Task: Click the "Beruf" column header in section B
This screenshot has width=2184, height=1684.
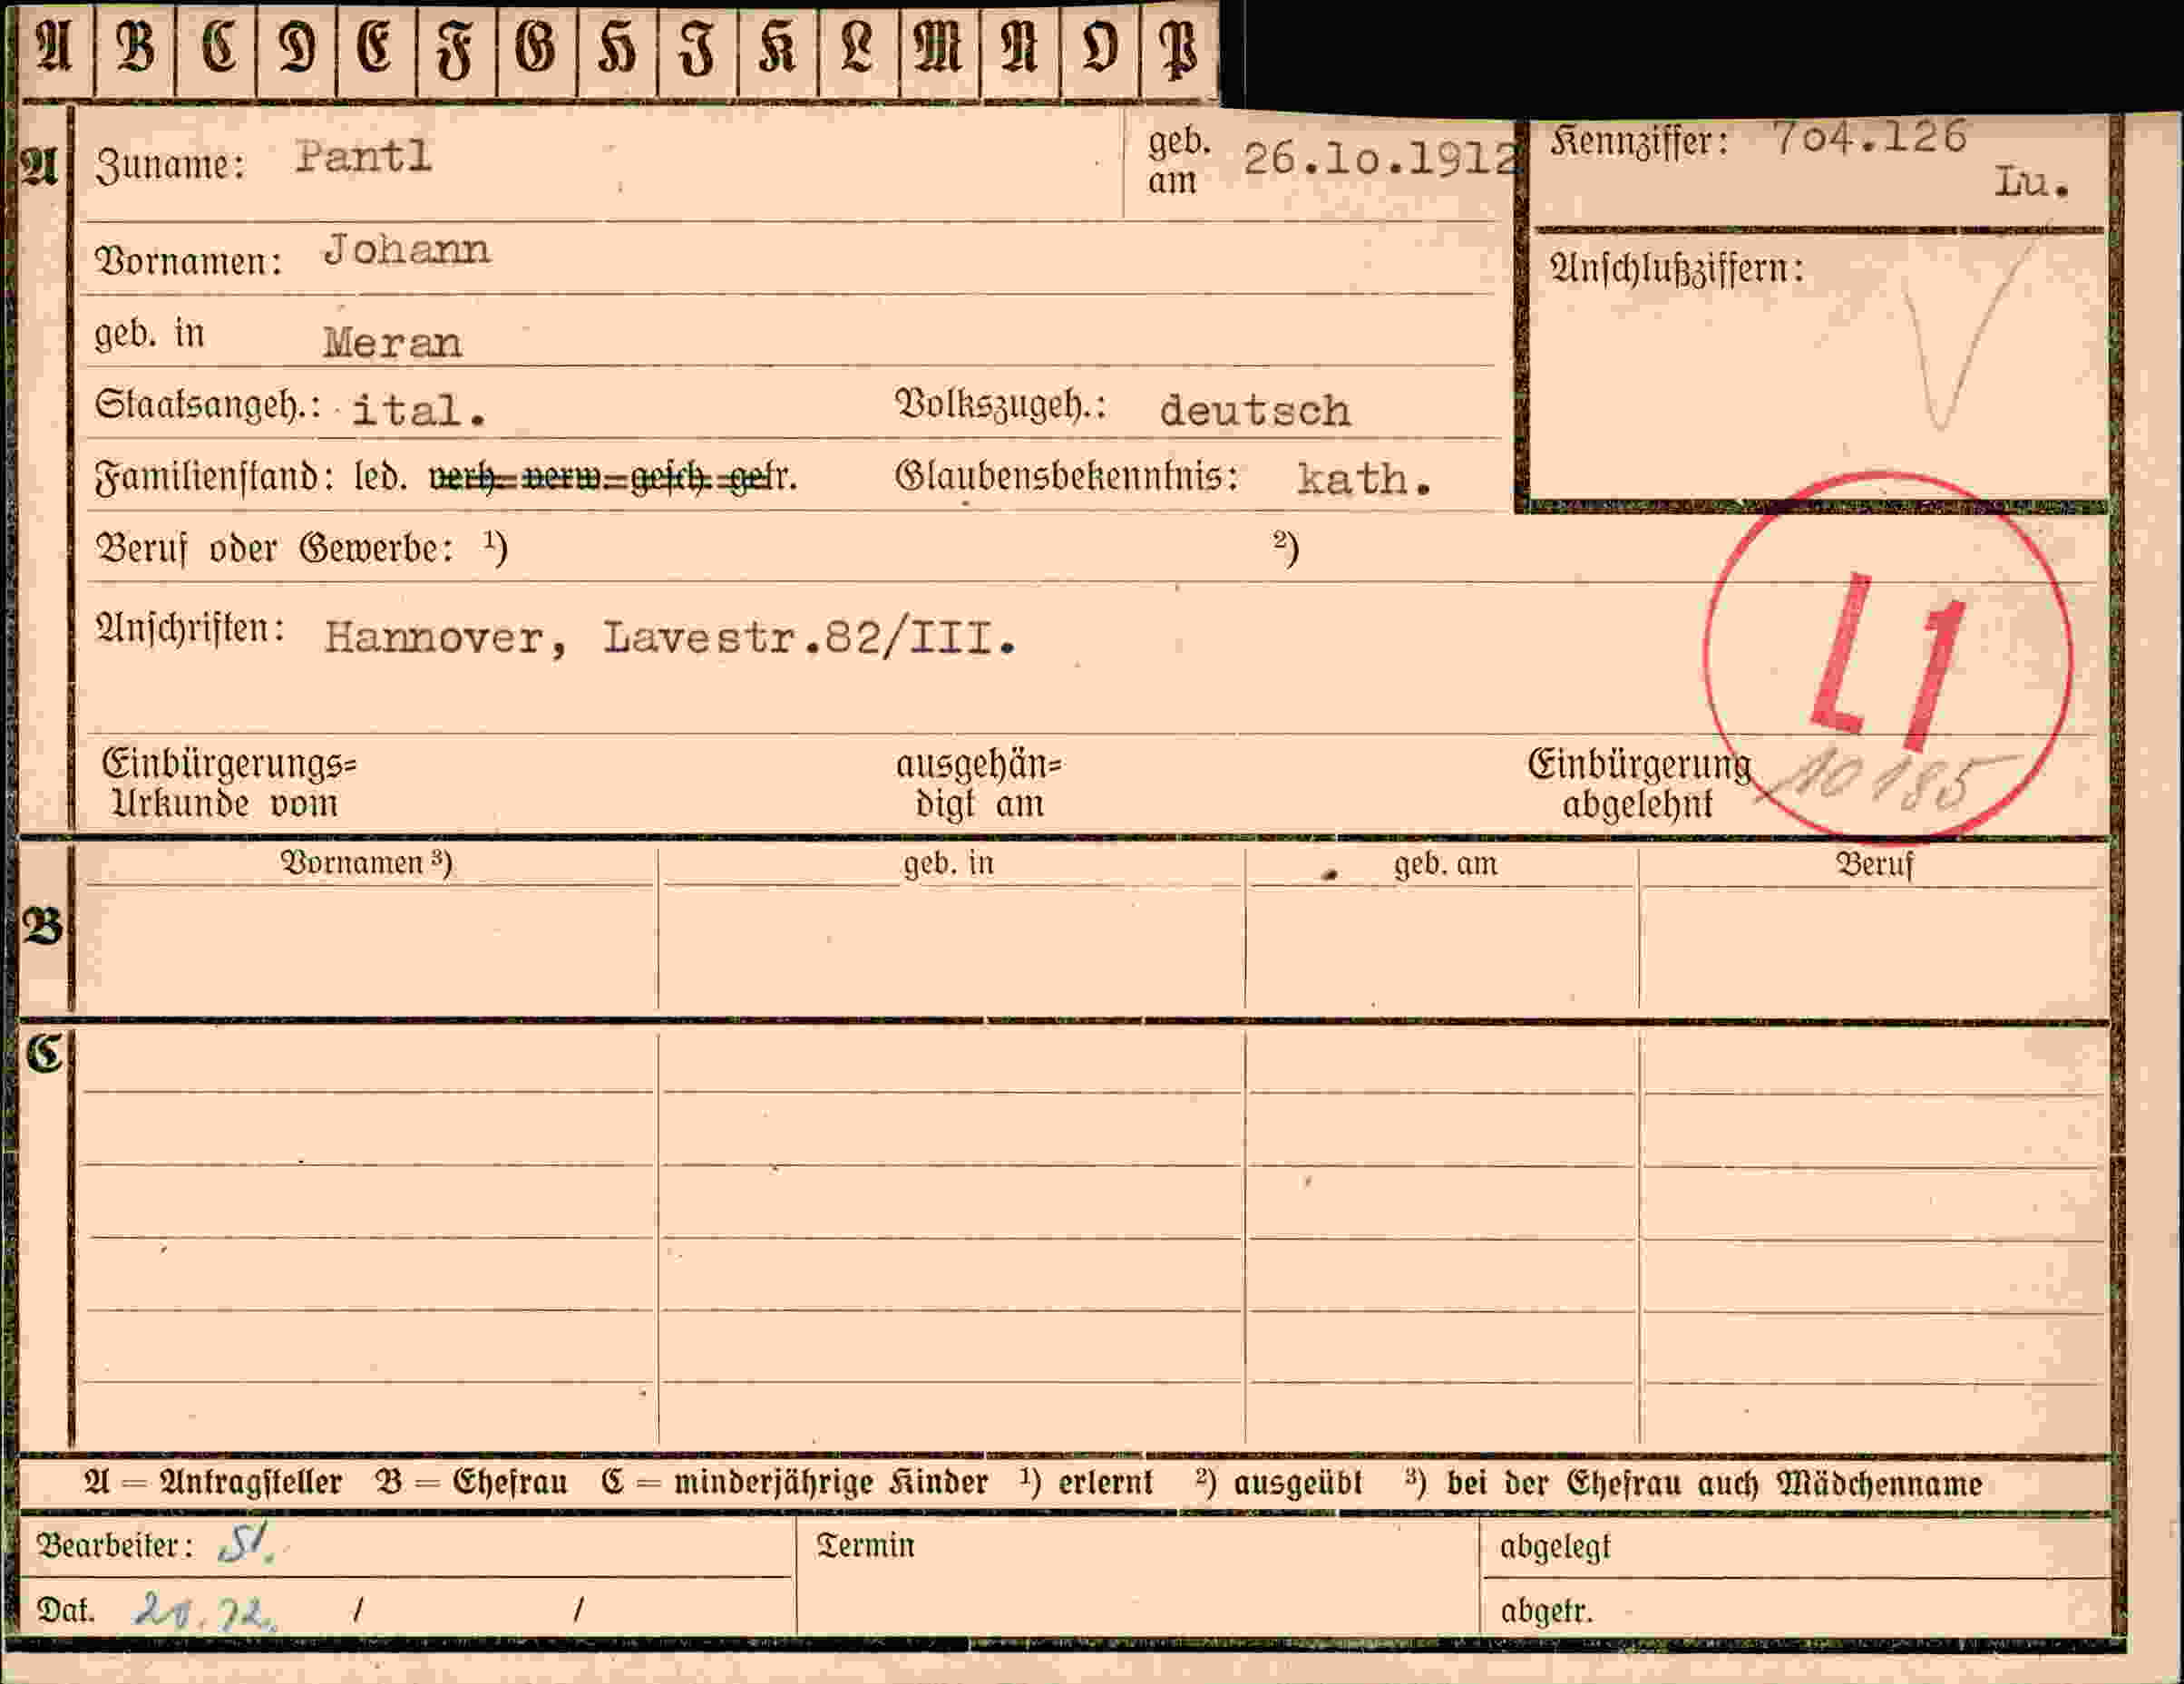Action: coord(1874,865)
